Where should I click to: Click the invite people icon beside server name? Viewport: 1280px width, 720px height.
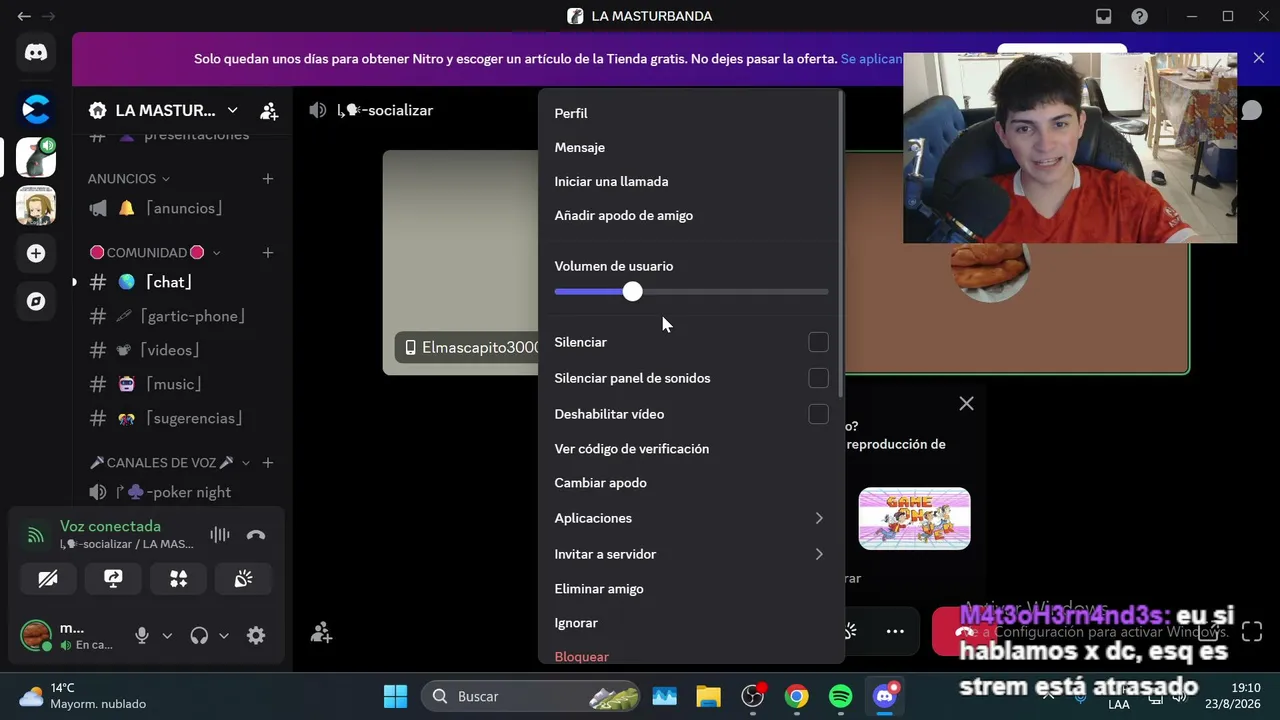[x=268, y=110]
